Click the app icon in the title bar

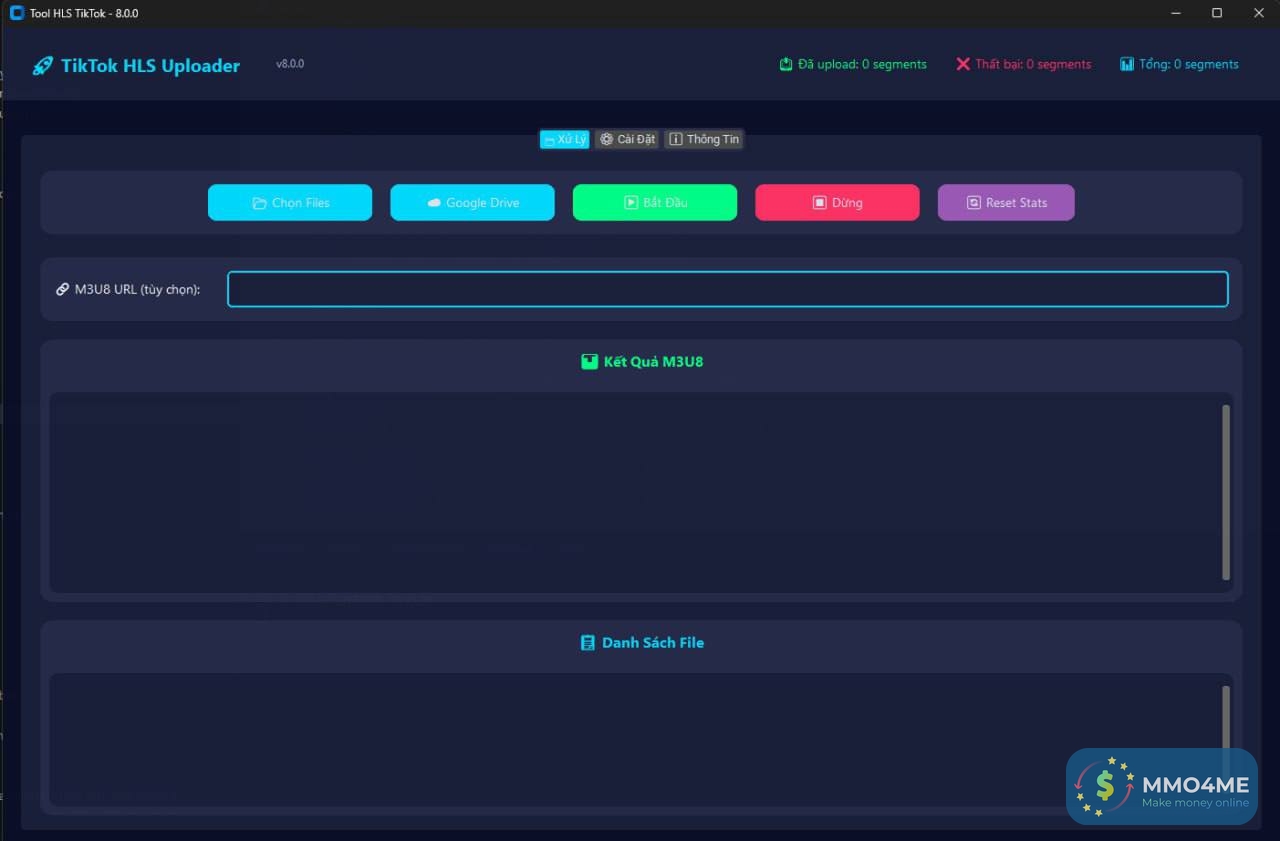click(x=16, y=13)
